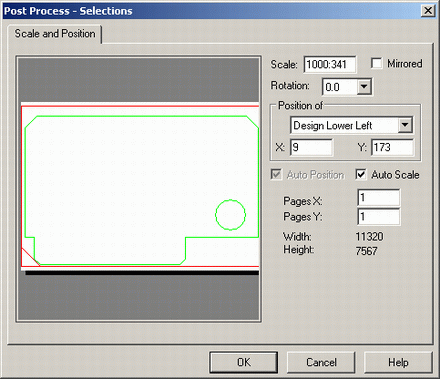The image size is (440, 379).
Task: Open the Rotation dropdown arrow
Action: 364,87
